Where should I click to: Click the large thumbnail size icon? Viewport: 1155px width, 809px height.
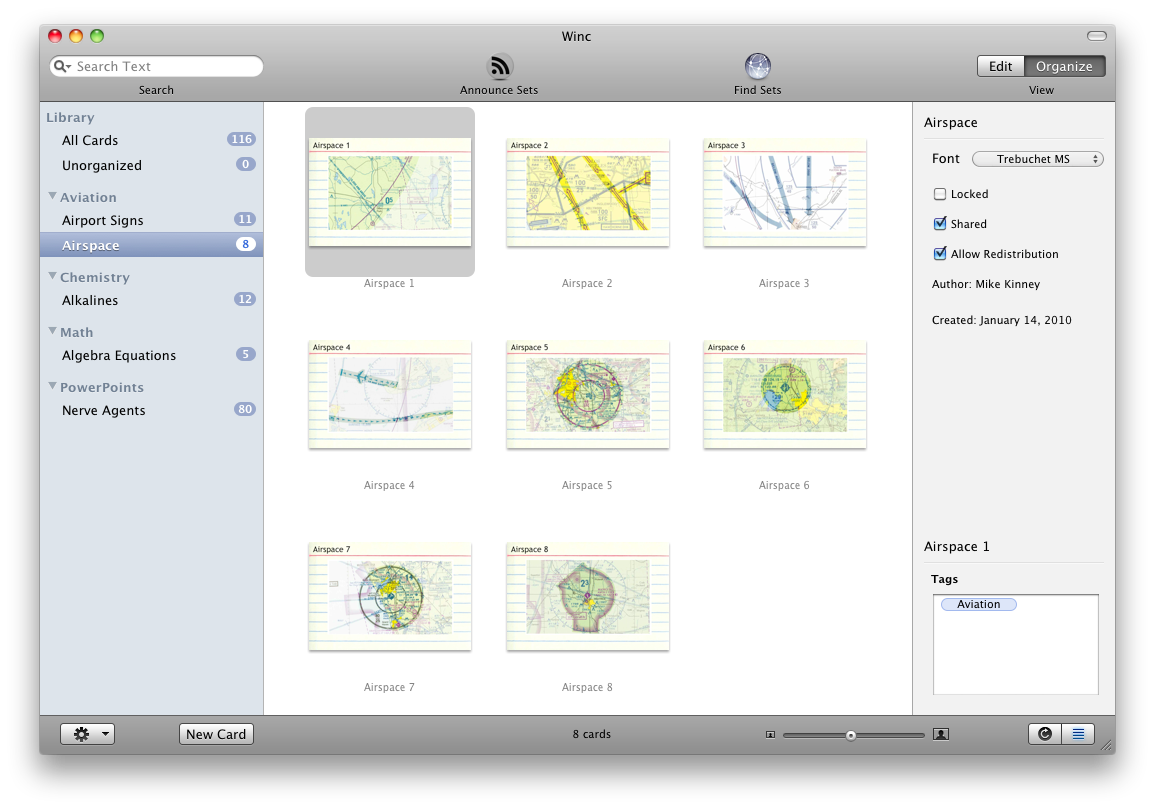click(941, 734)
